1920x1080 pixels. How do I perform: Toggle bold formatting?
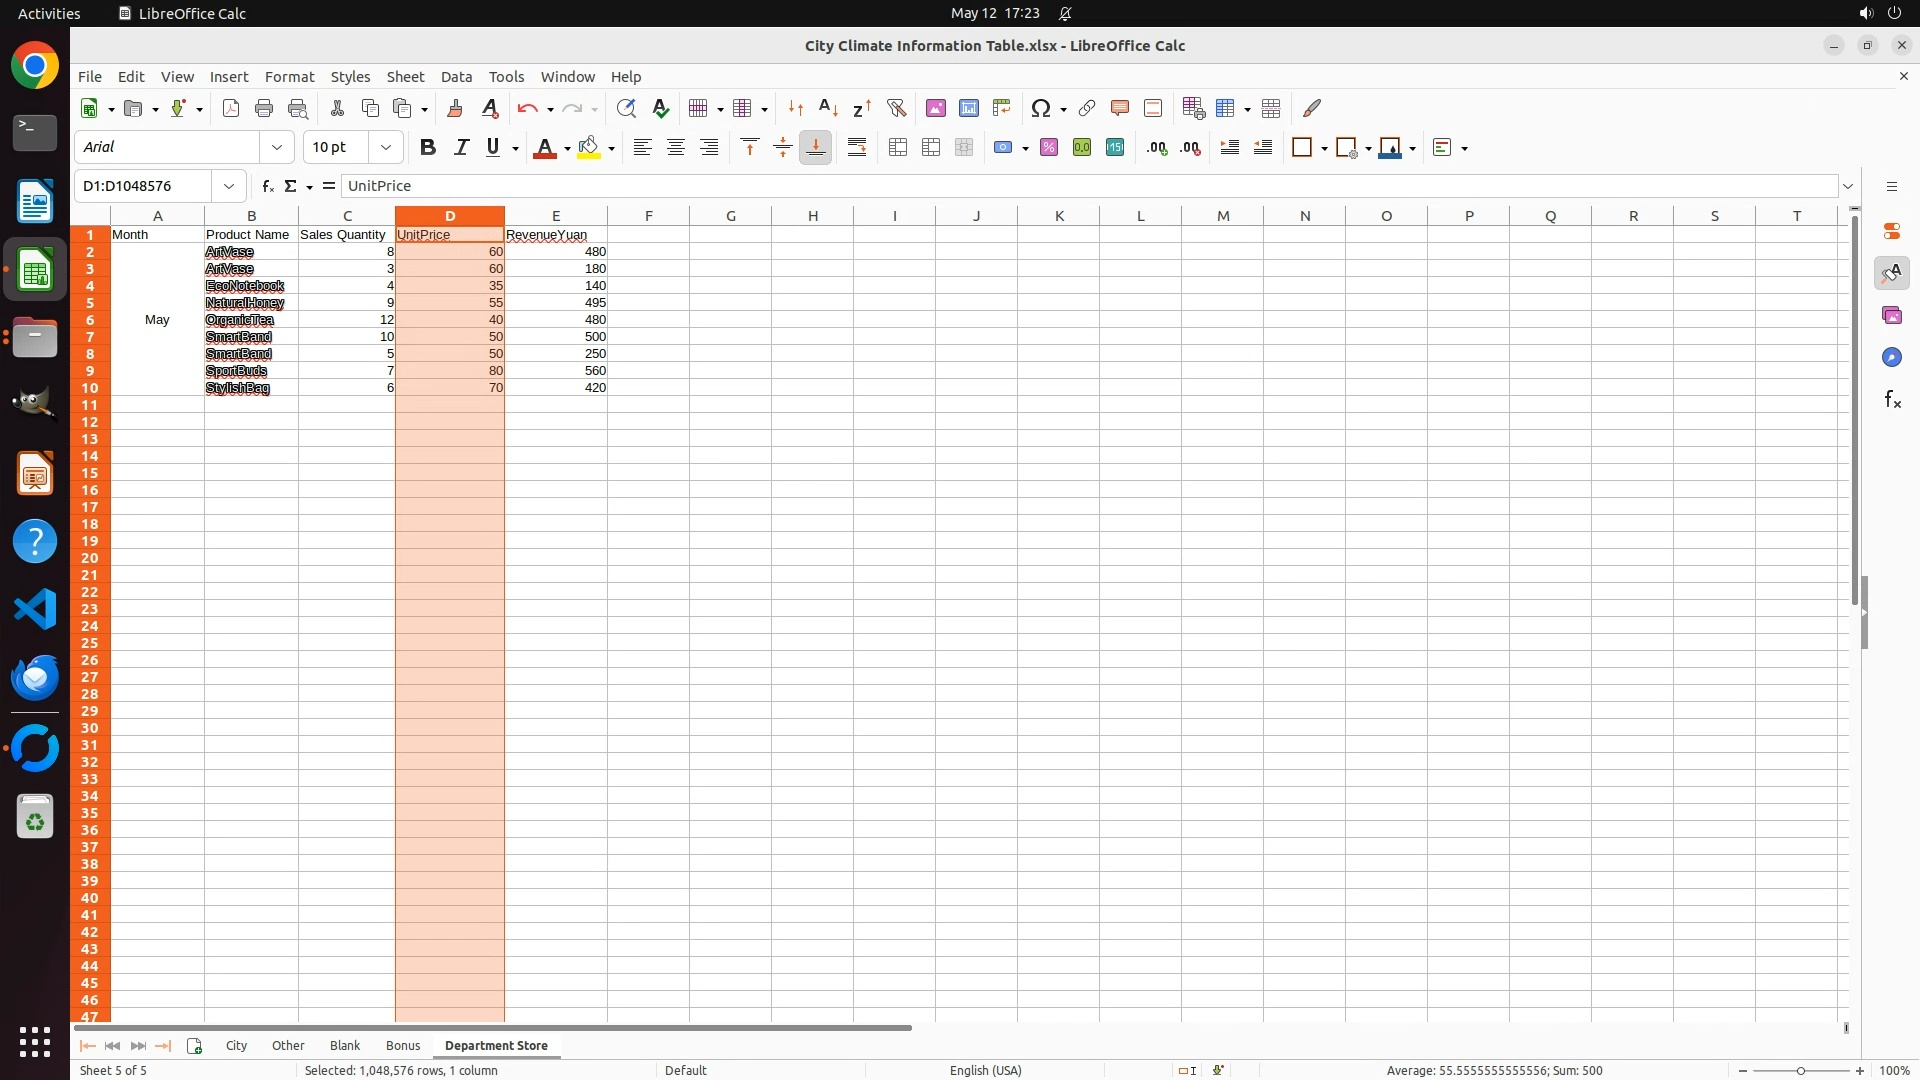tap(428, 147)
